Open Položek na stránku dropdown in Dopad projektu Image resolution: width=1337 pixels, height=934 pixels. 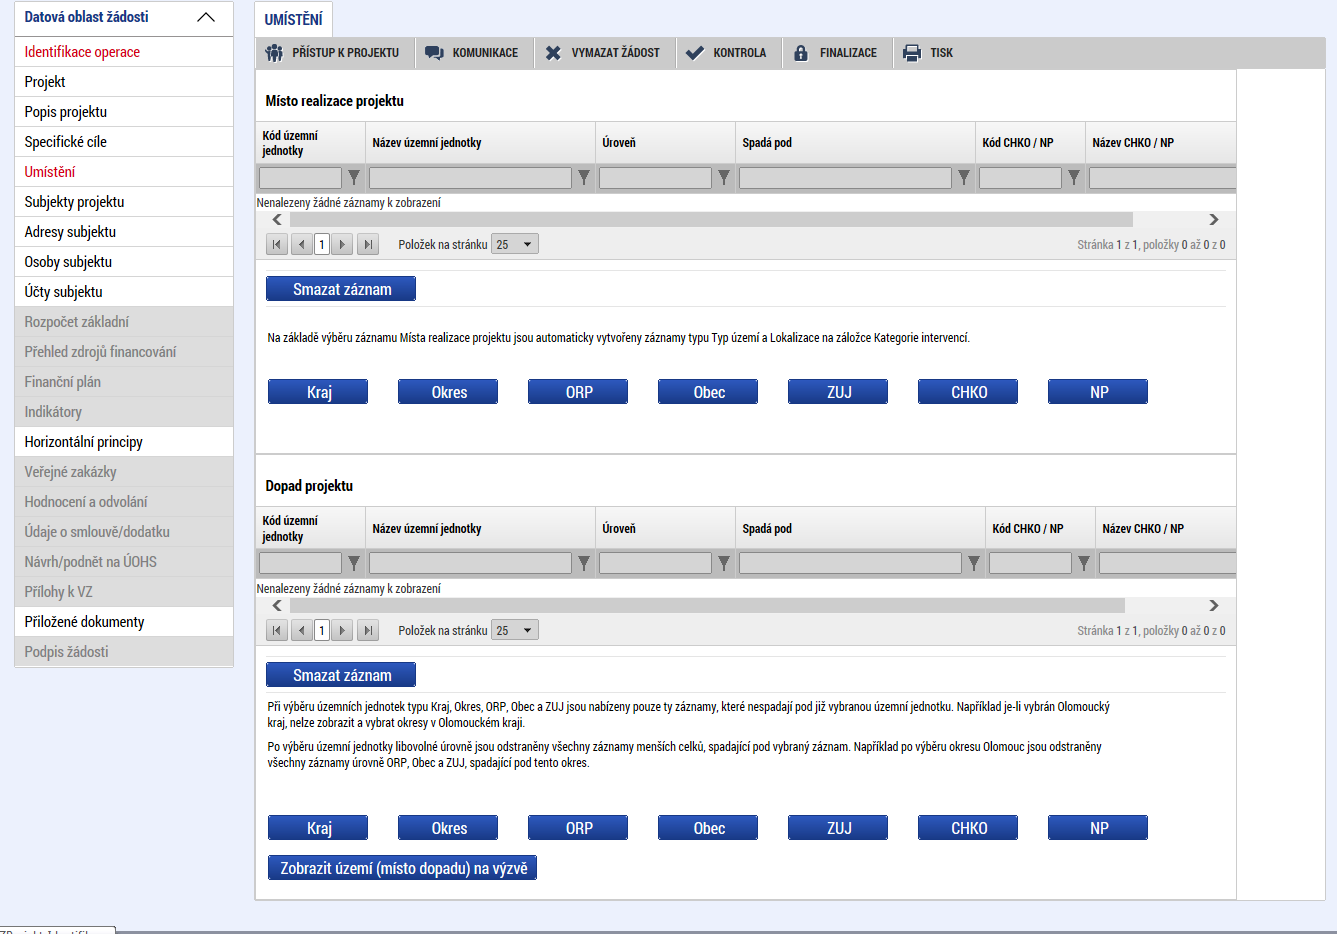coord(515,630)
